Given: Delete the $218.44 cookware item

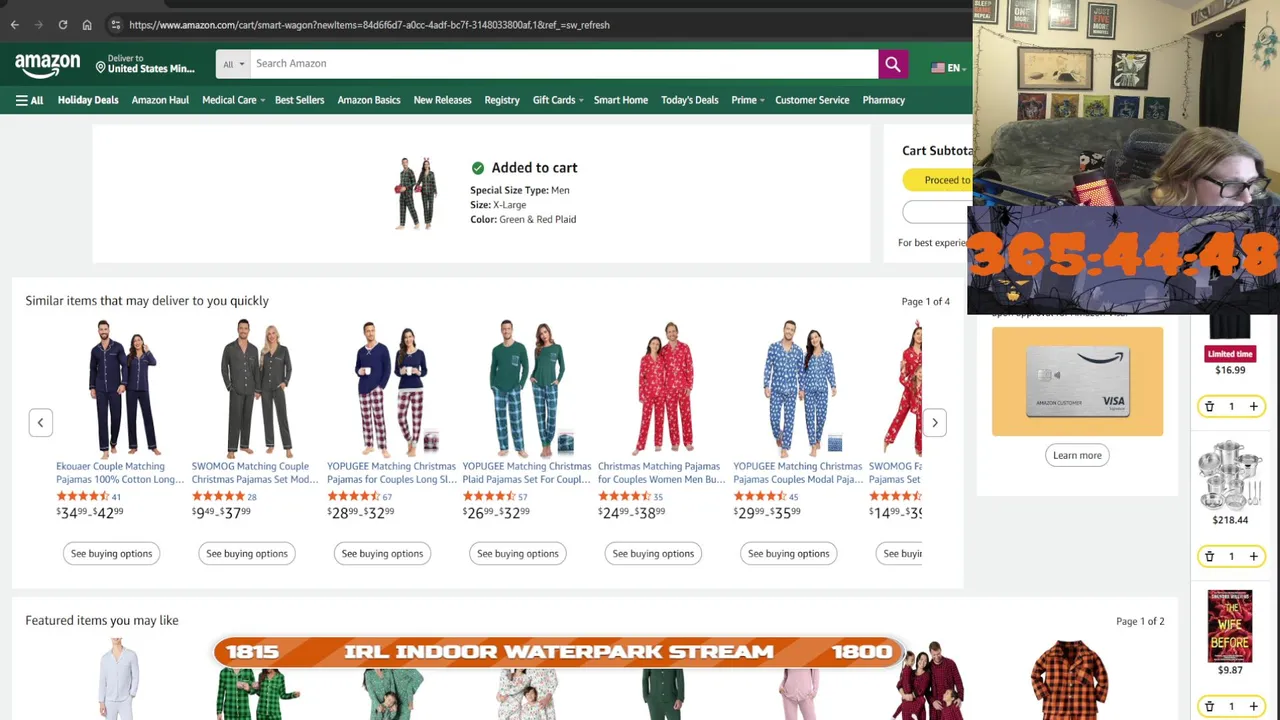Looking at the screenshot, I should coord(1209,556).
